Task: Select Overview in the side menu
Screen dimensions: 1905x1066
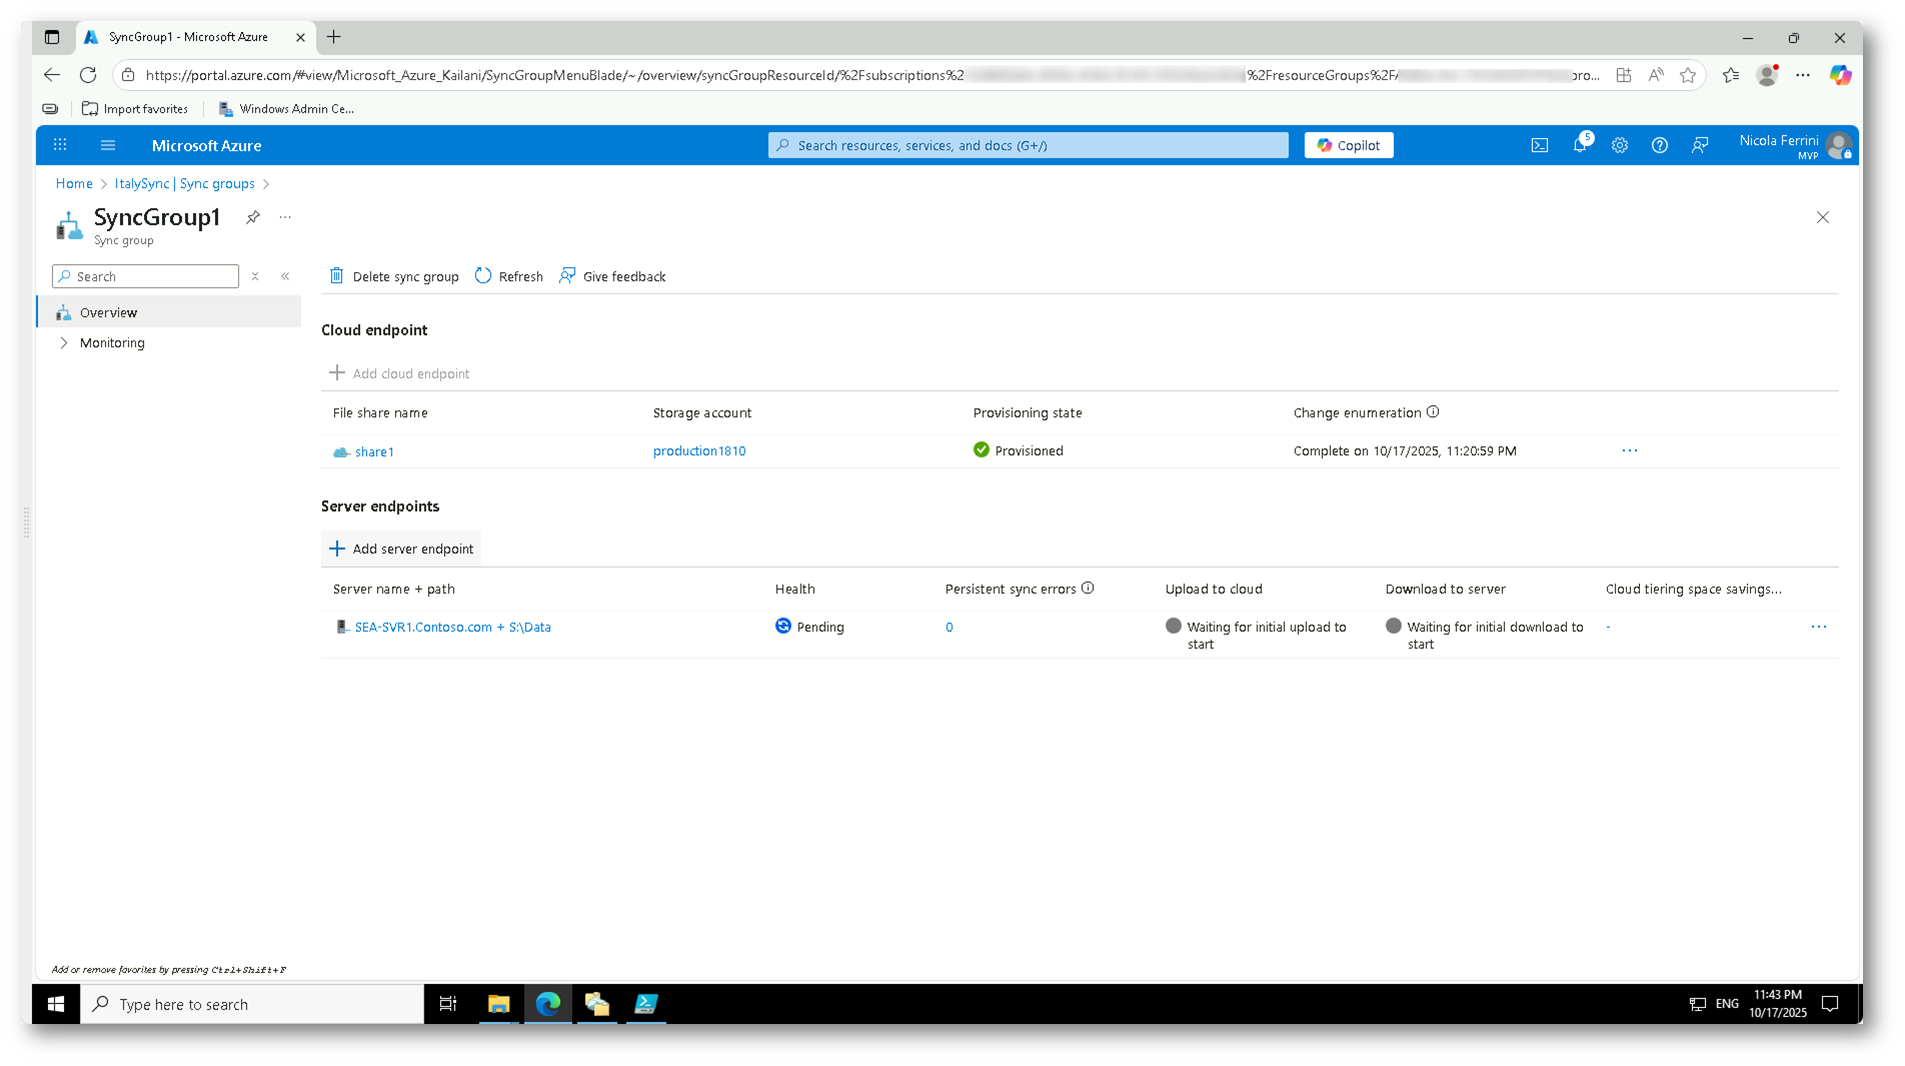Action: coord(108,313)
